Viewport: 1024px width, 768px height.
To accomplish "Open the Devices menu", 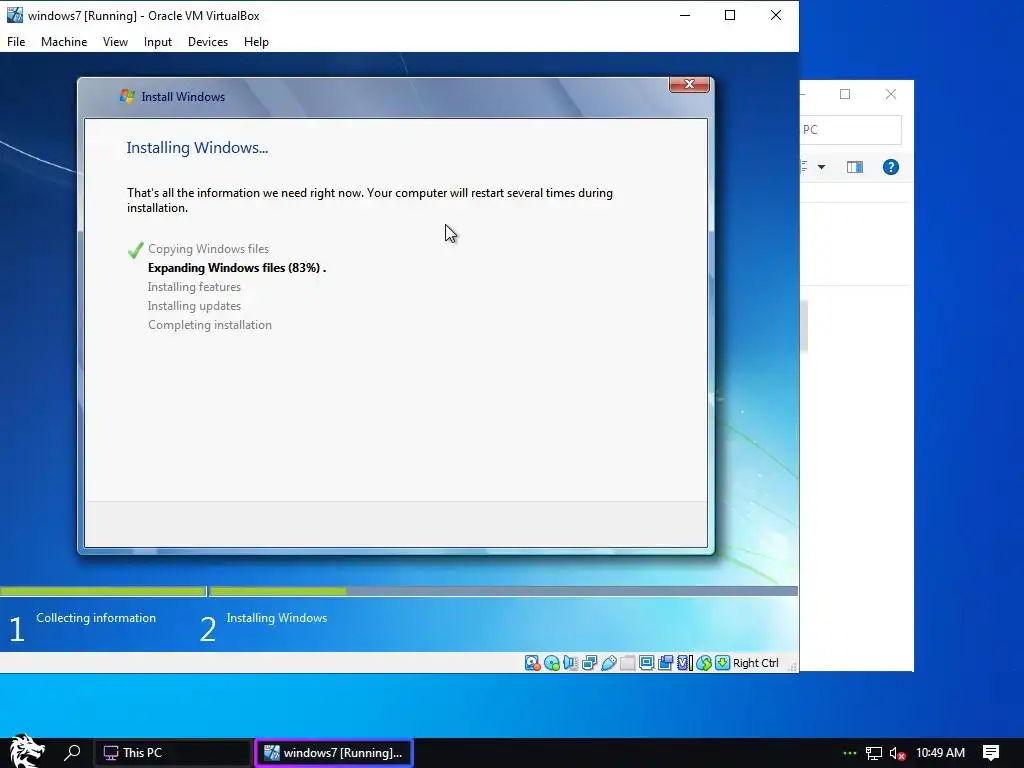I will pyautogui.click(x=208, y=42).
